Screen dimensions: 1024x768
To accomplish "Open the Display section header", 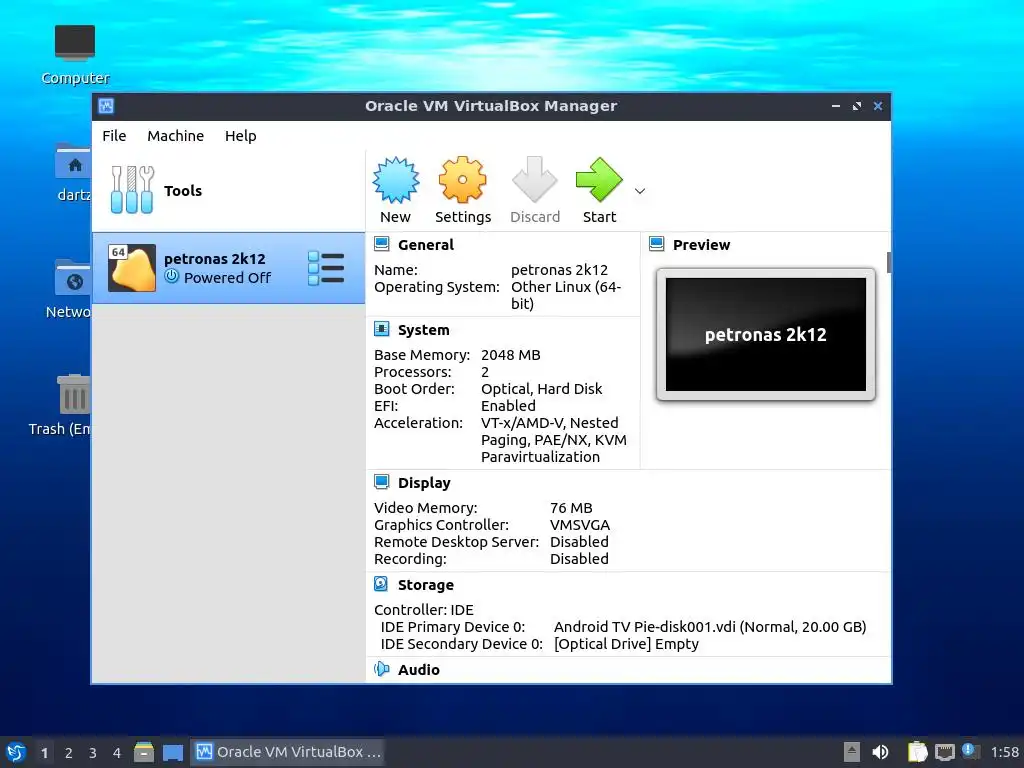I will click(x=424, y=483).
